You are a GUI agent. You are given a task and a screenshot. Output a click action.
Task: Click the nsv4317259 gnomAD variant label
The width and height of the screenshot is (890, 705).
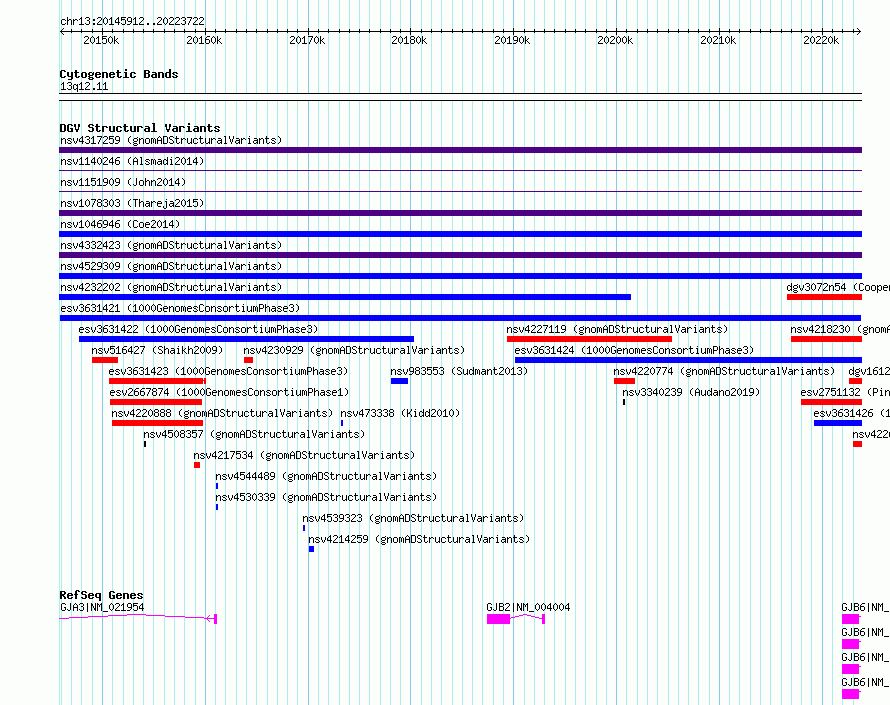coord(171,140)
